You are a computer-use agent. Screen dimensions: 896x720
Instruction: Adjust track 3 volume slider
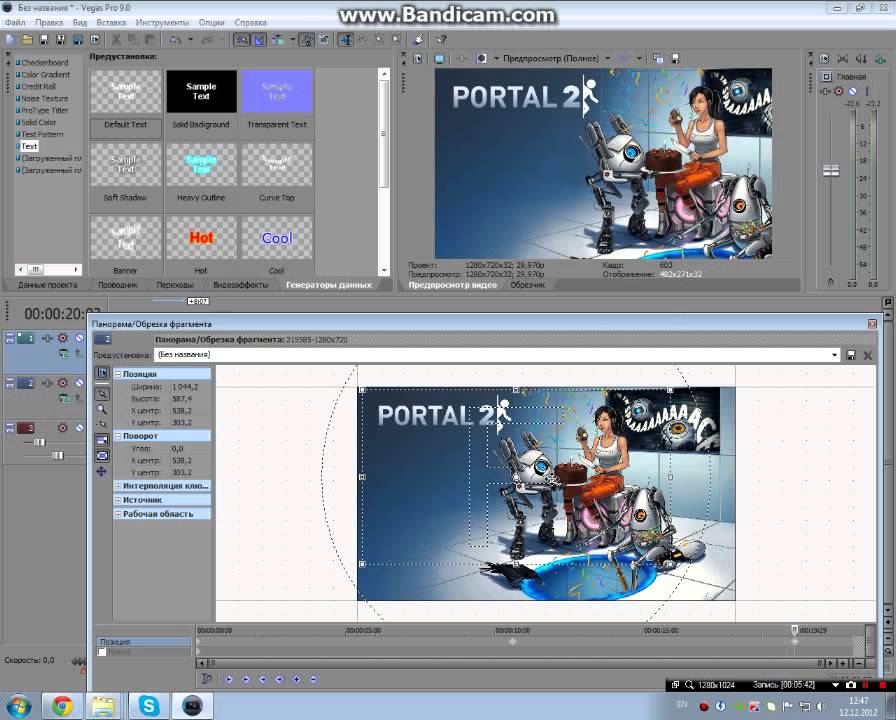coord(39,443)
